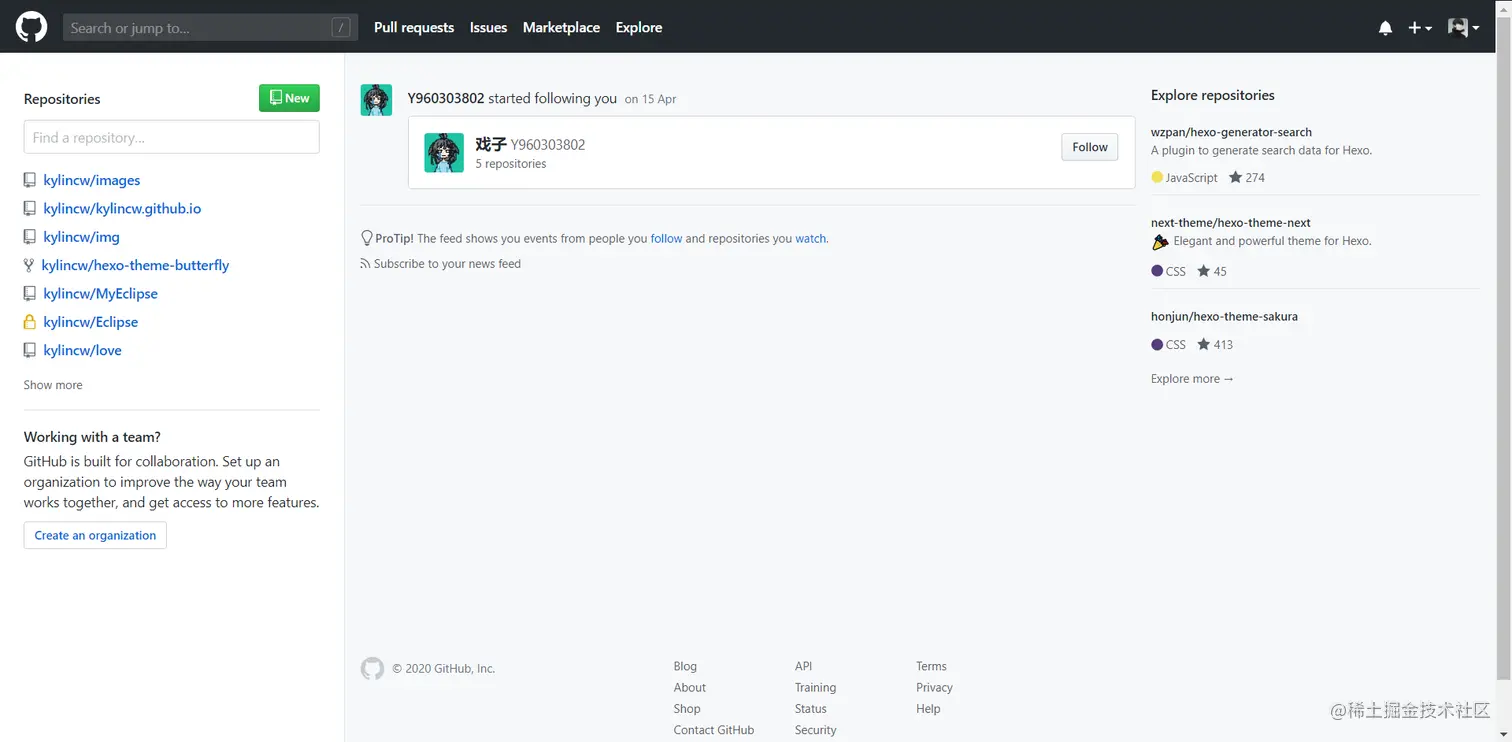Open the Privacy footer link
The width and height of the screenshot is (1512, 742).
tap(934, 688)
